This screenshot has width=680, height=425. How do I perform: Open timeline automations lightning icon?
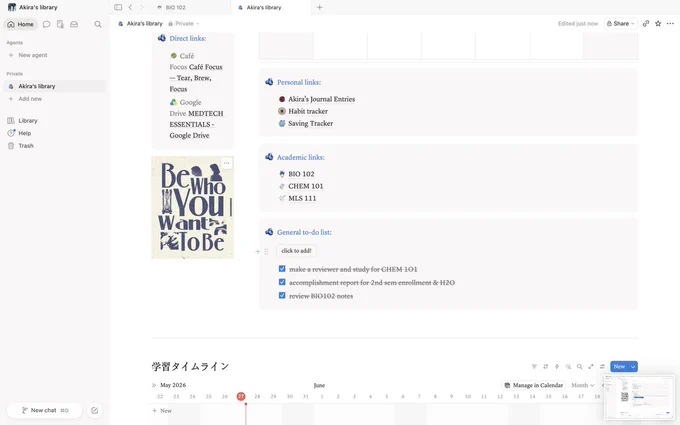pyautogui.click(x=557, y=366)
